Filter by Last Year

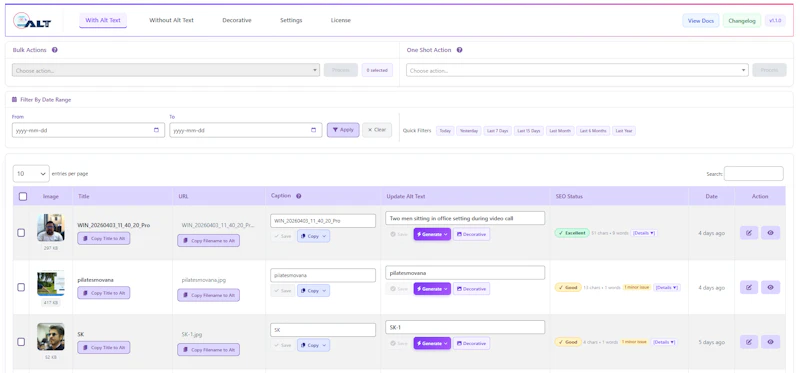click(624, 131)
